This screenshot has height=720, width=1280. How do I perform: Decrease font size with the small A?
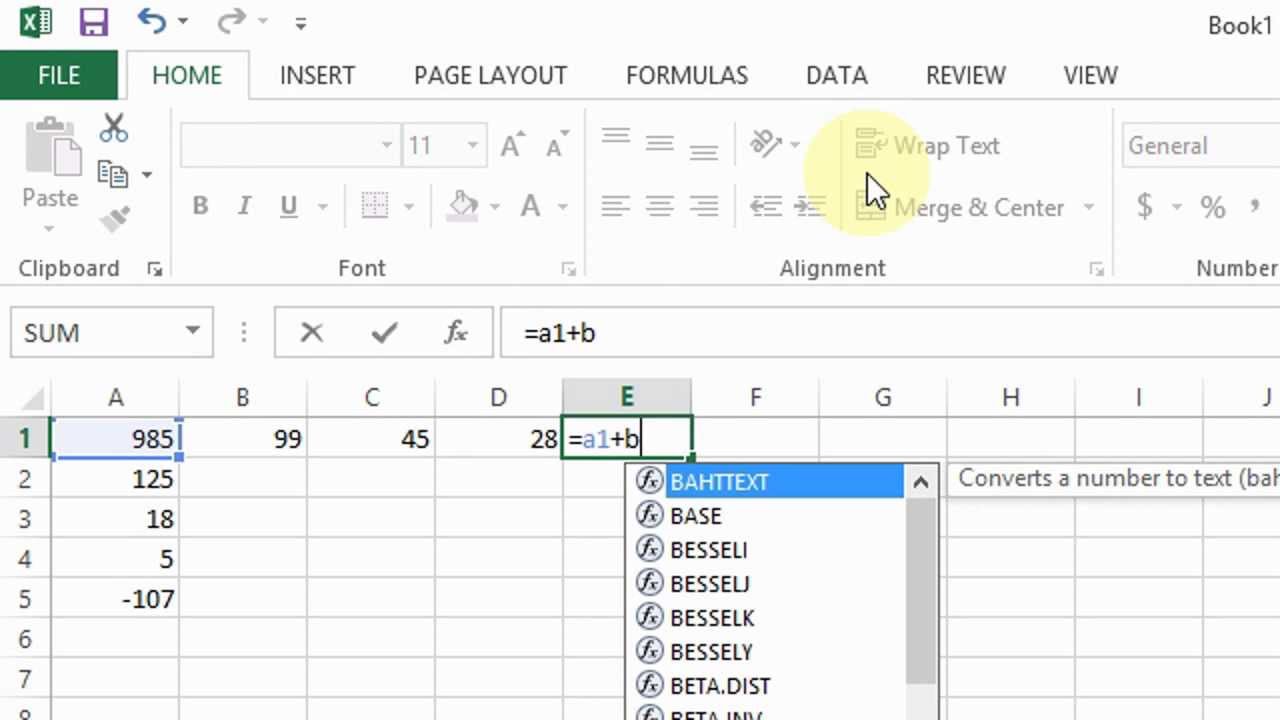click(557, 146)
